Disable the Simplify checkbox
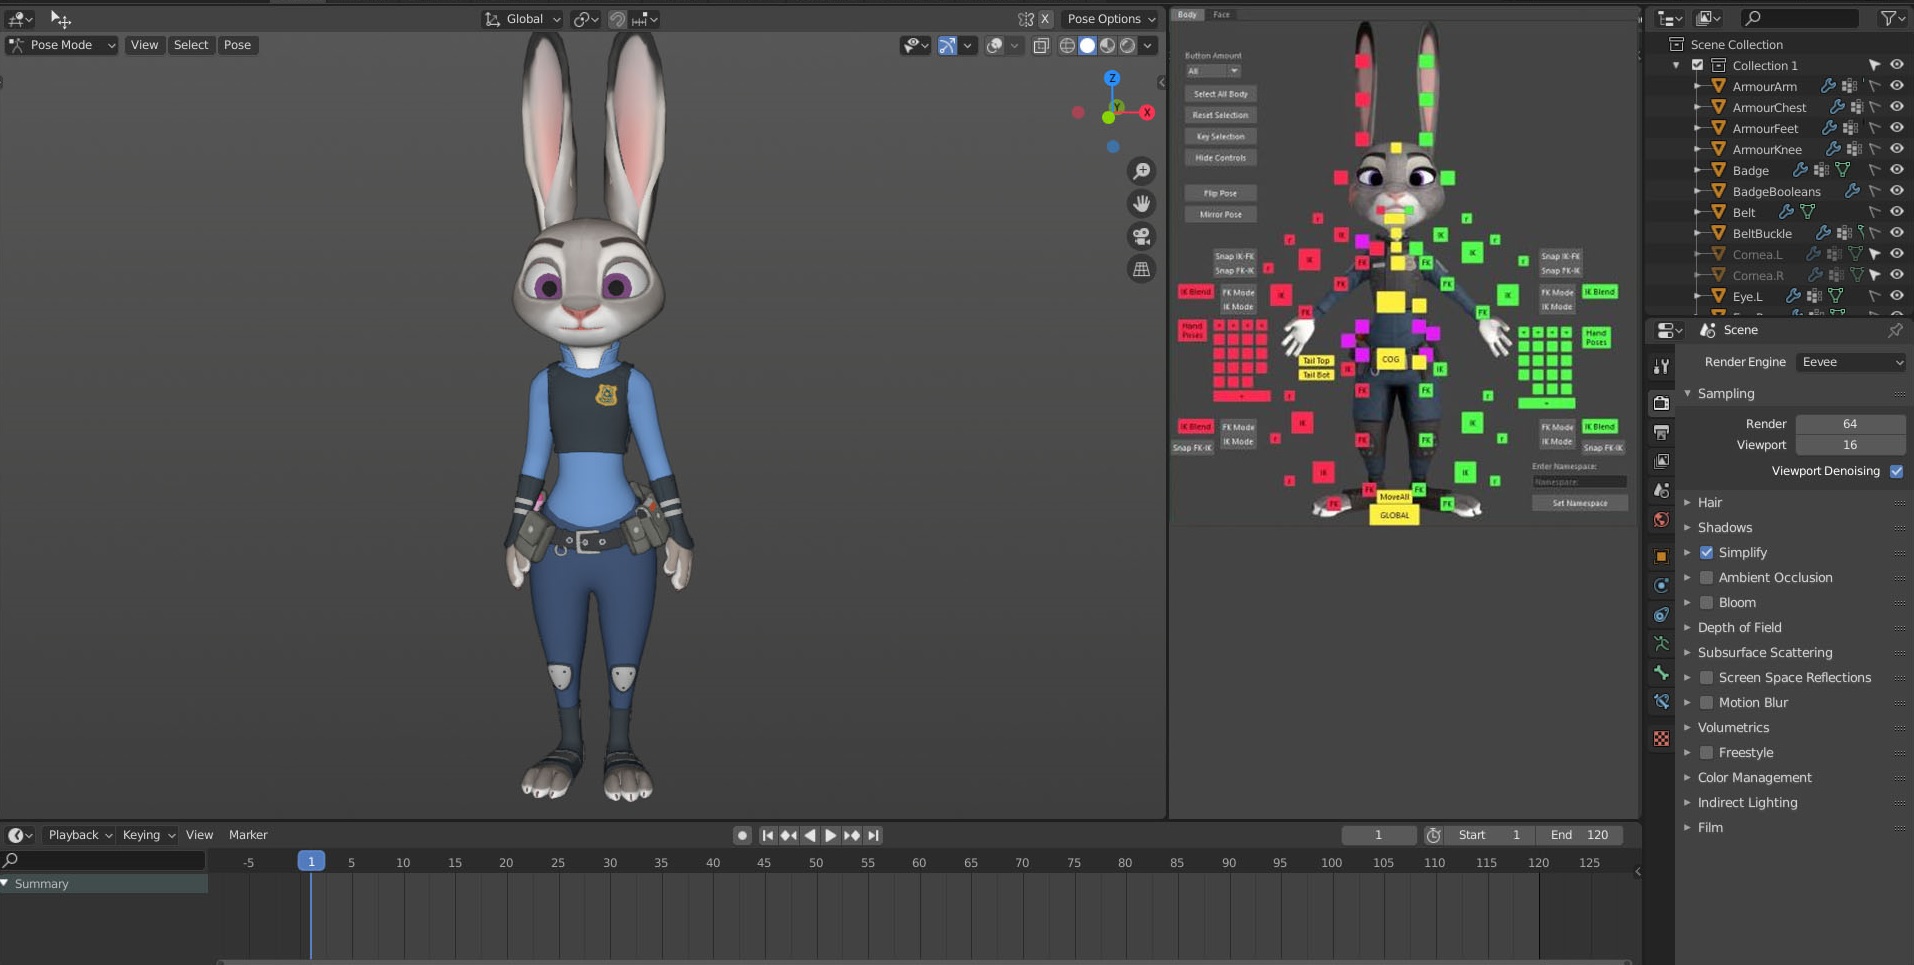 click(1707, 552)
